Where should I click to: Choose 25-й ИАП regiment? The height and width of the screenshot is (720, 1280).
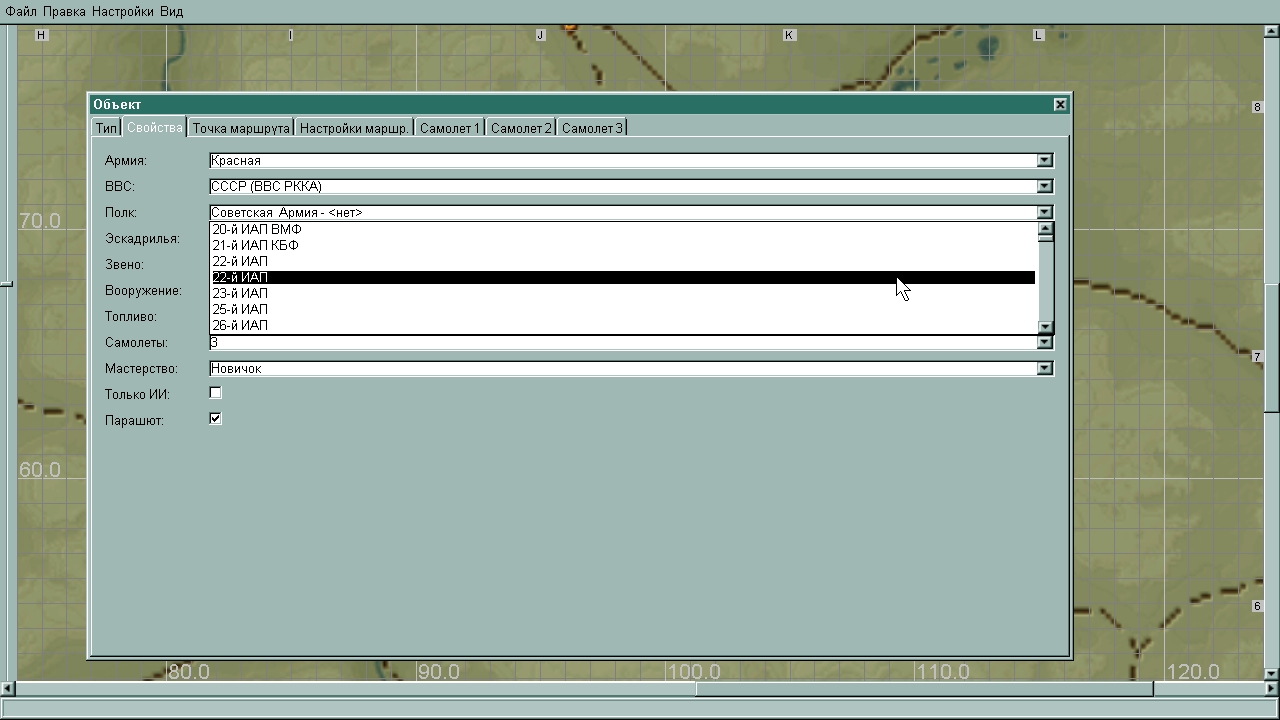point(624,309)
